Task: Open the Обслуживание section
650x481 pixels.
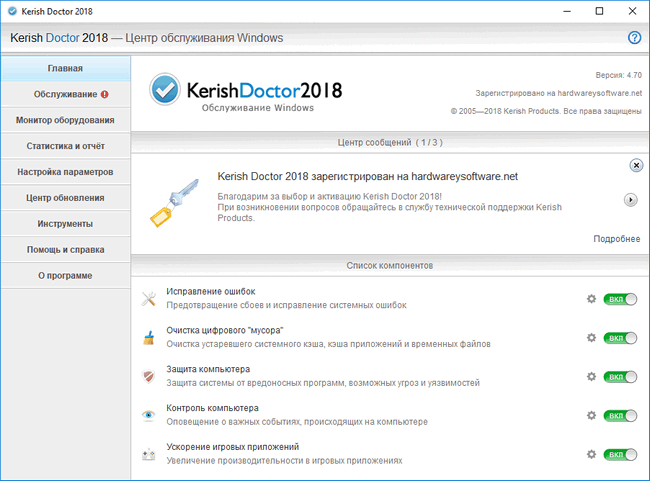Action: 65,95
